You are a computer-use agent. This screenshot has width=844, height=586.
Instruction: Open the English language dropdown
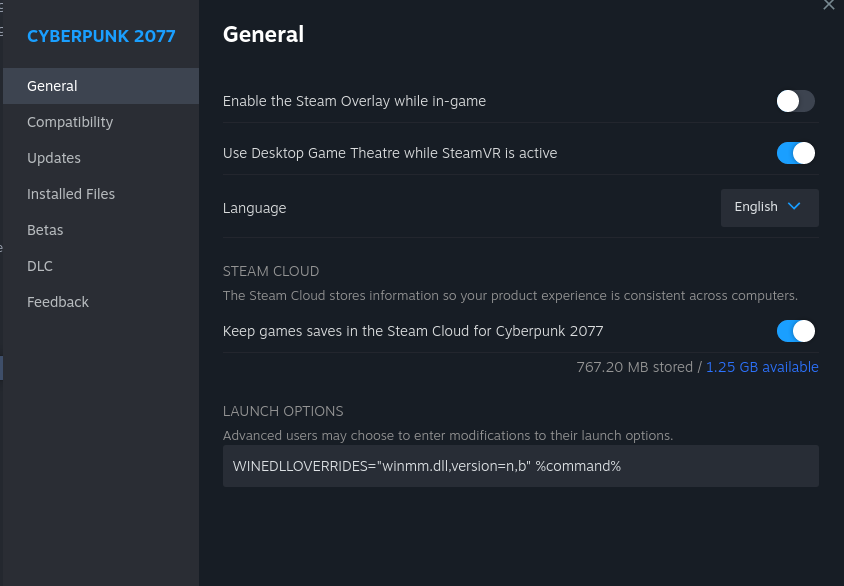tap(769, 207)
